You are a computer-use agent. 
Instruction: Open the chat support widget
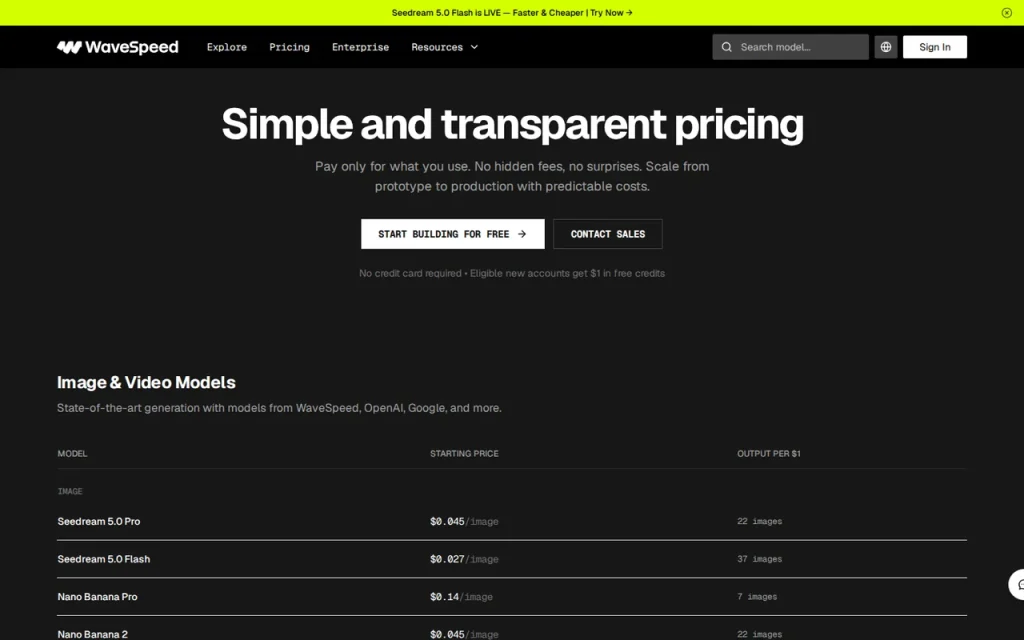(x=1017, y=584)
